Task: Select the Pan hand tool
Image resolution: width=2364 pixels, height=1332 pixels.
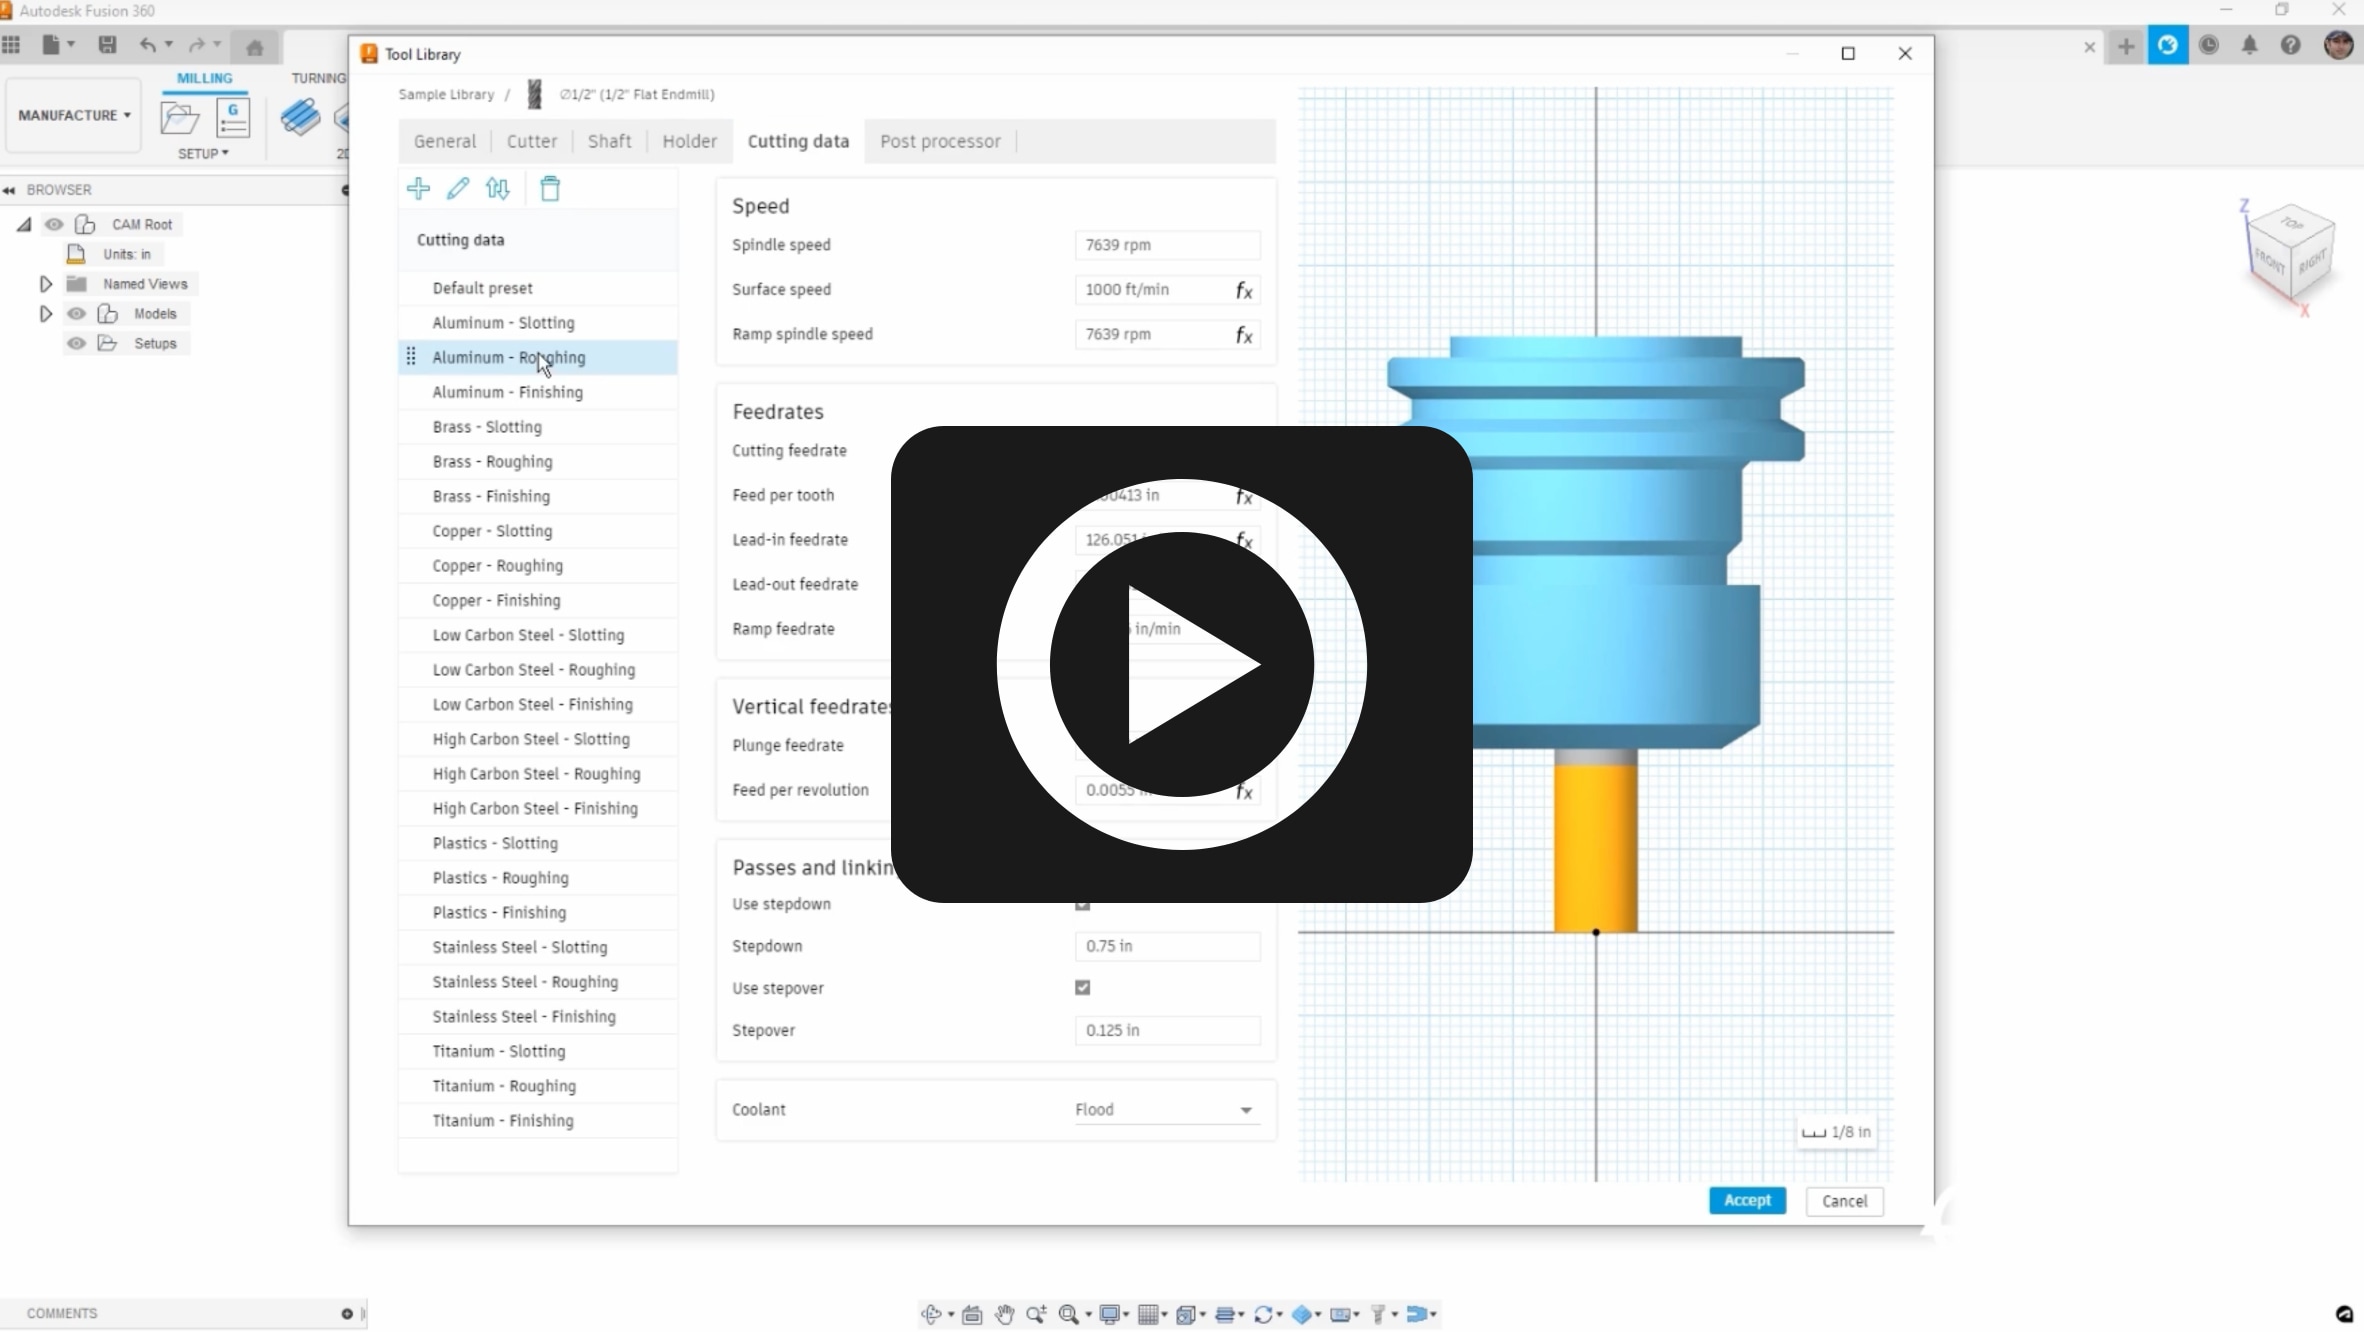Action: tap(1004, 1314)
